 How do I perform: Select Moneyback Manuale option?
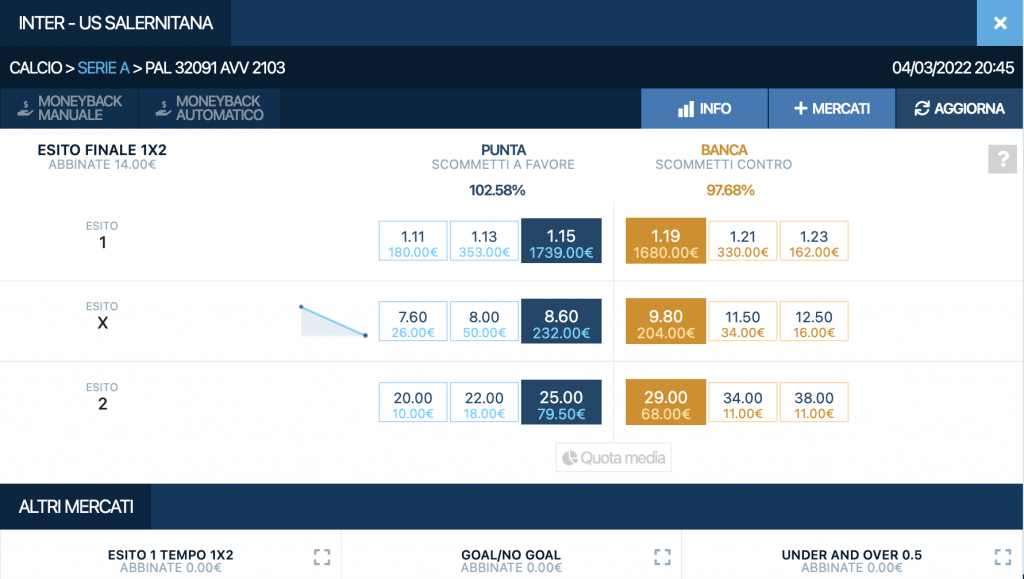pos(69,108)
